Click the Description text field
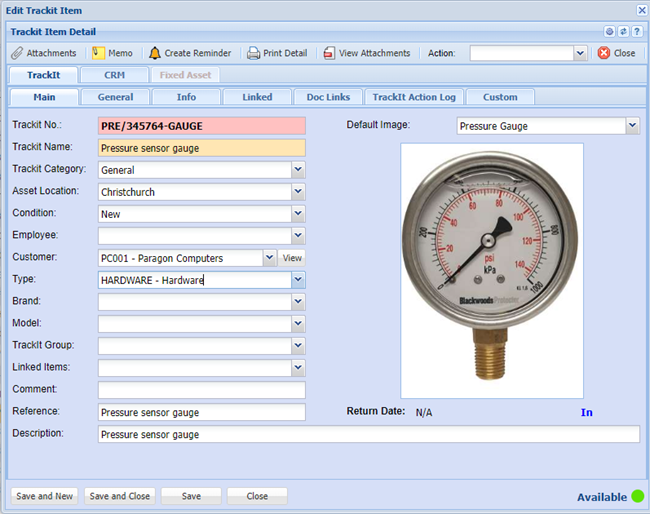650x514 pixels. pyautogui.click(x=368, y=434)
